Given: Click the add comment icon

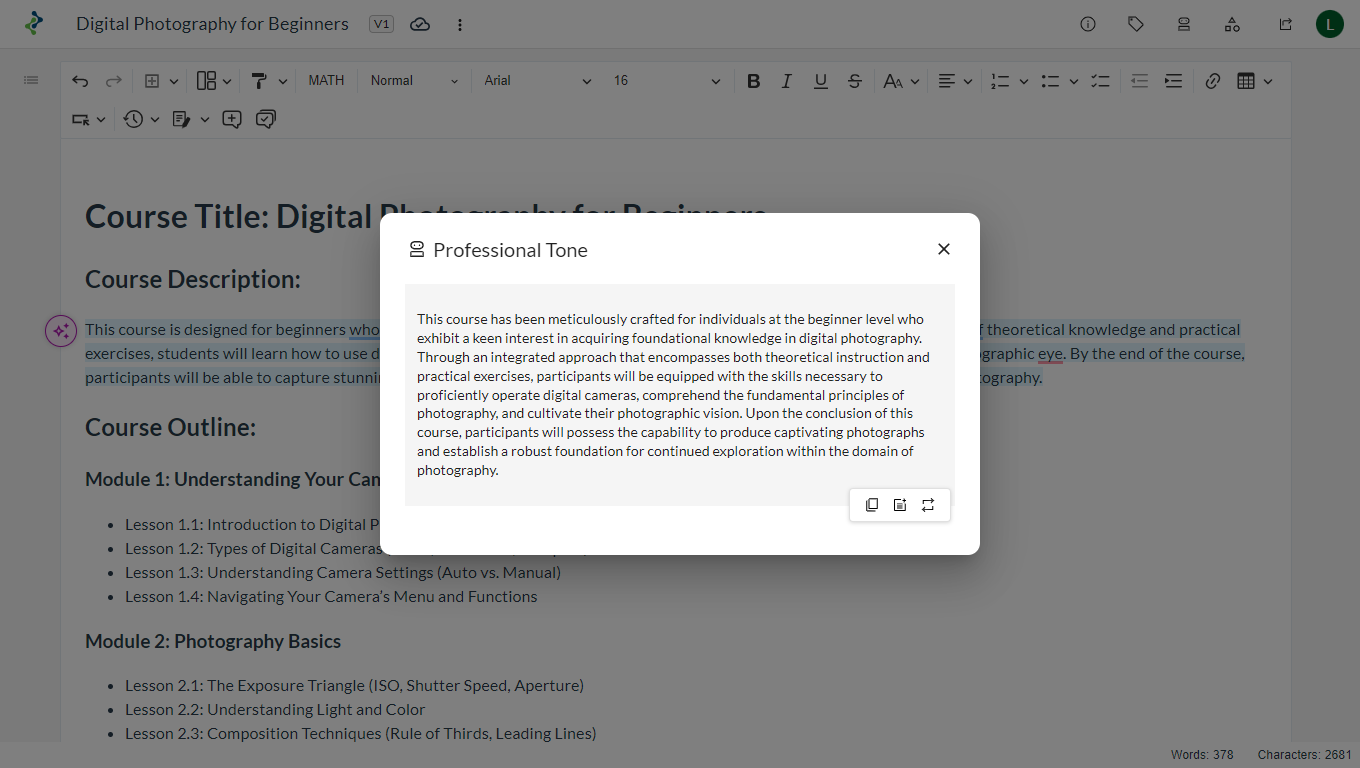Looking at the screenshot, I should pos(232,119).
